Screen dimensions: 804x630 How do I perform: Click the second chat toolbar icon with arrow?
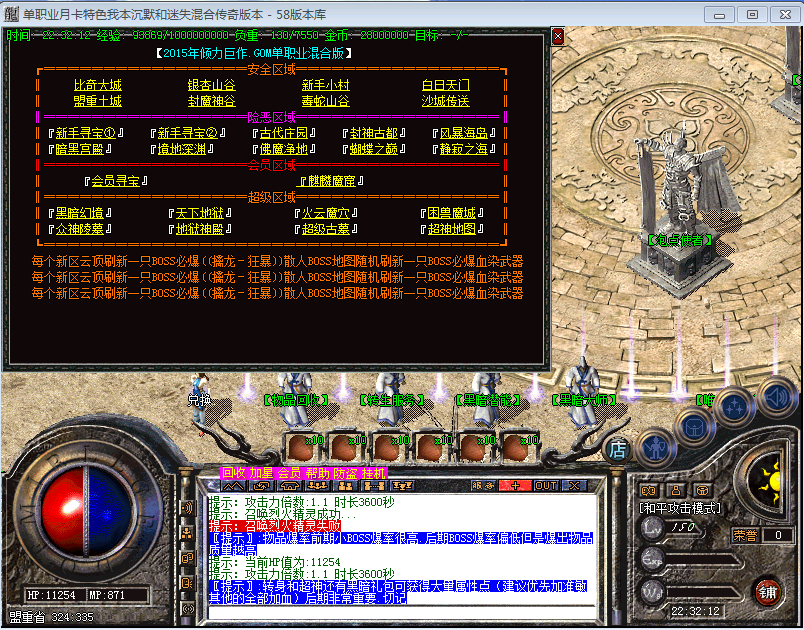262,485
